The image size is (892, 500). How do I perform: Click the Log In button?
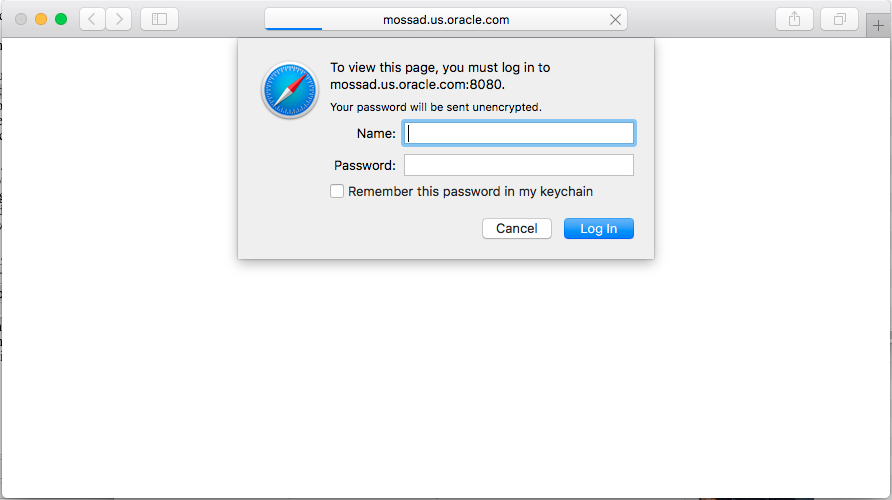(x=598, y=229)
